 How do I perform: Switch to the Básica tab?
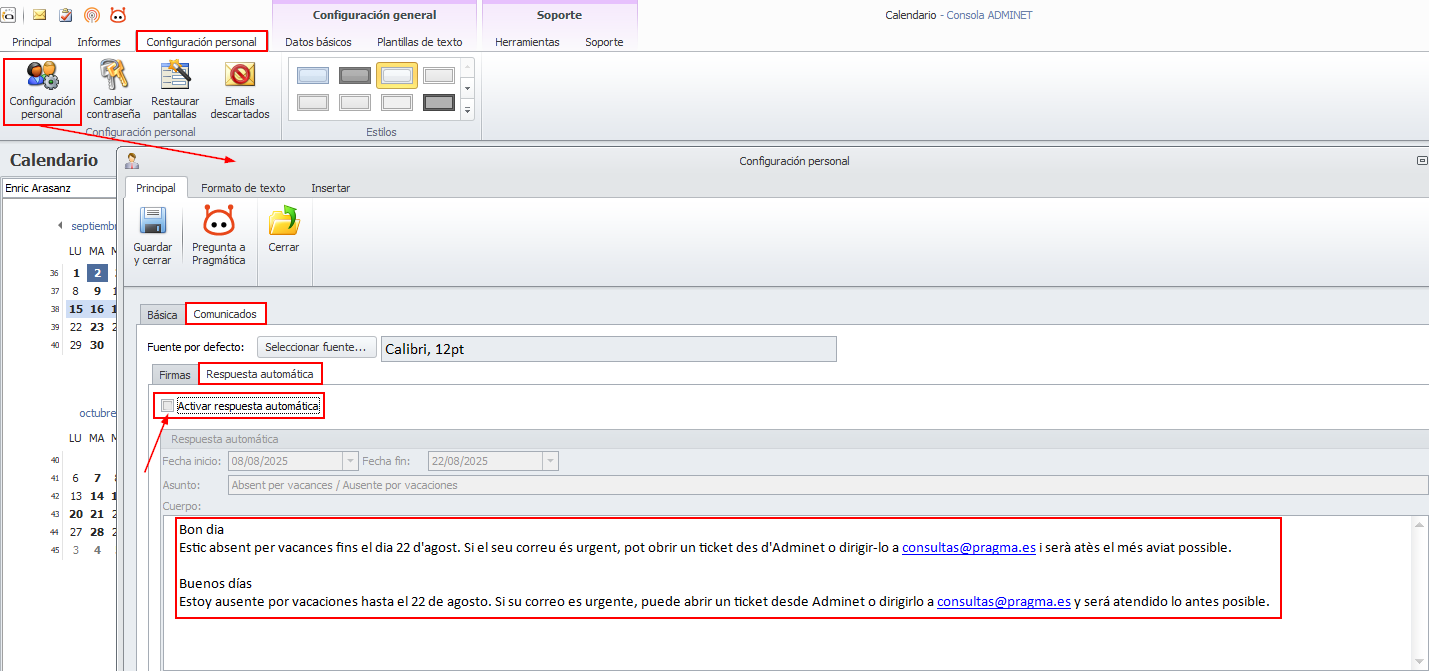click(x=162, y=315)
